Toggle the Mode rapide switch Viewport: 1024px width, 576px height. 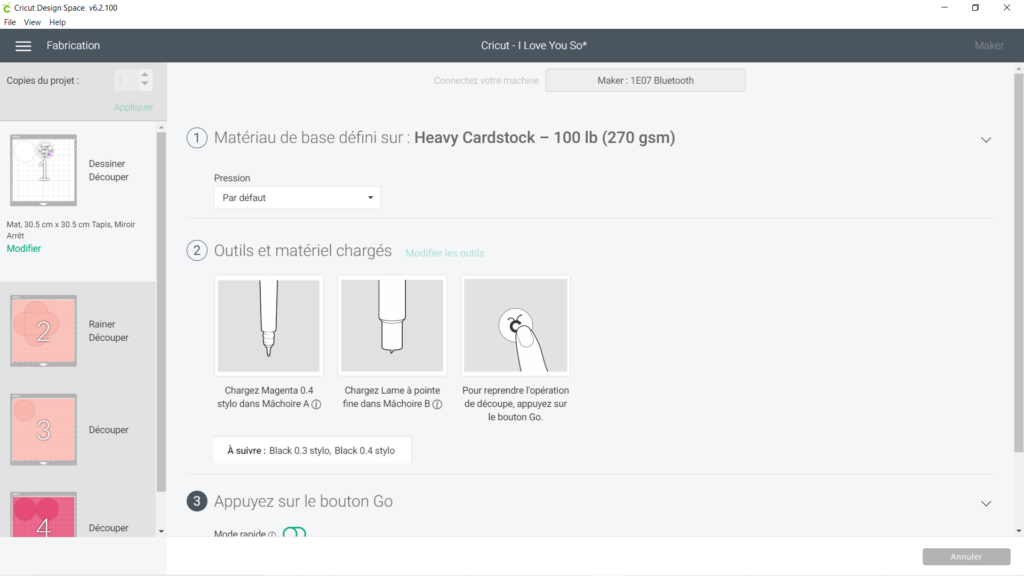tap(295, 533)
